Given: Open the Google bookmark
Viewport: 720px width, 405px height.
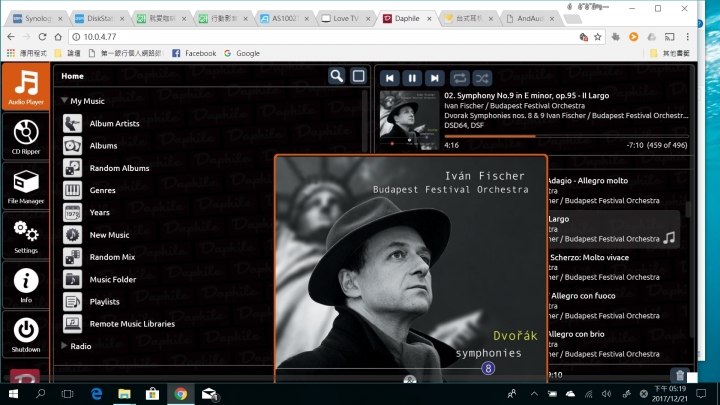Looking at the screenshot, I should pyautogui.click(x=242, y=53).
